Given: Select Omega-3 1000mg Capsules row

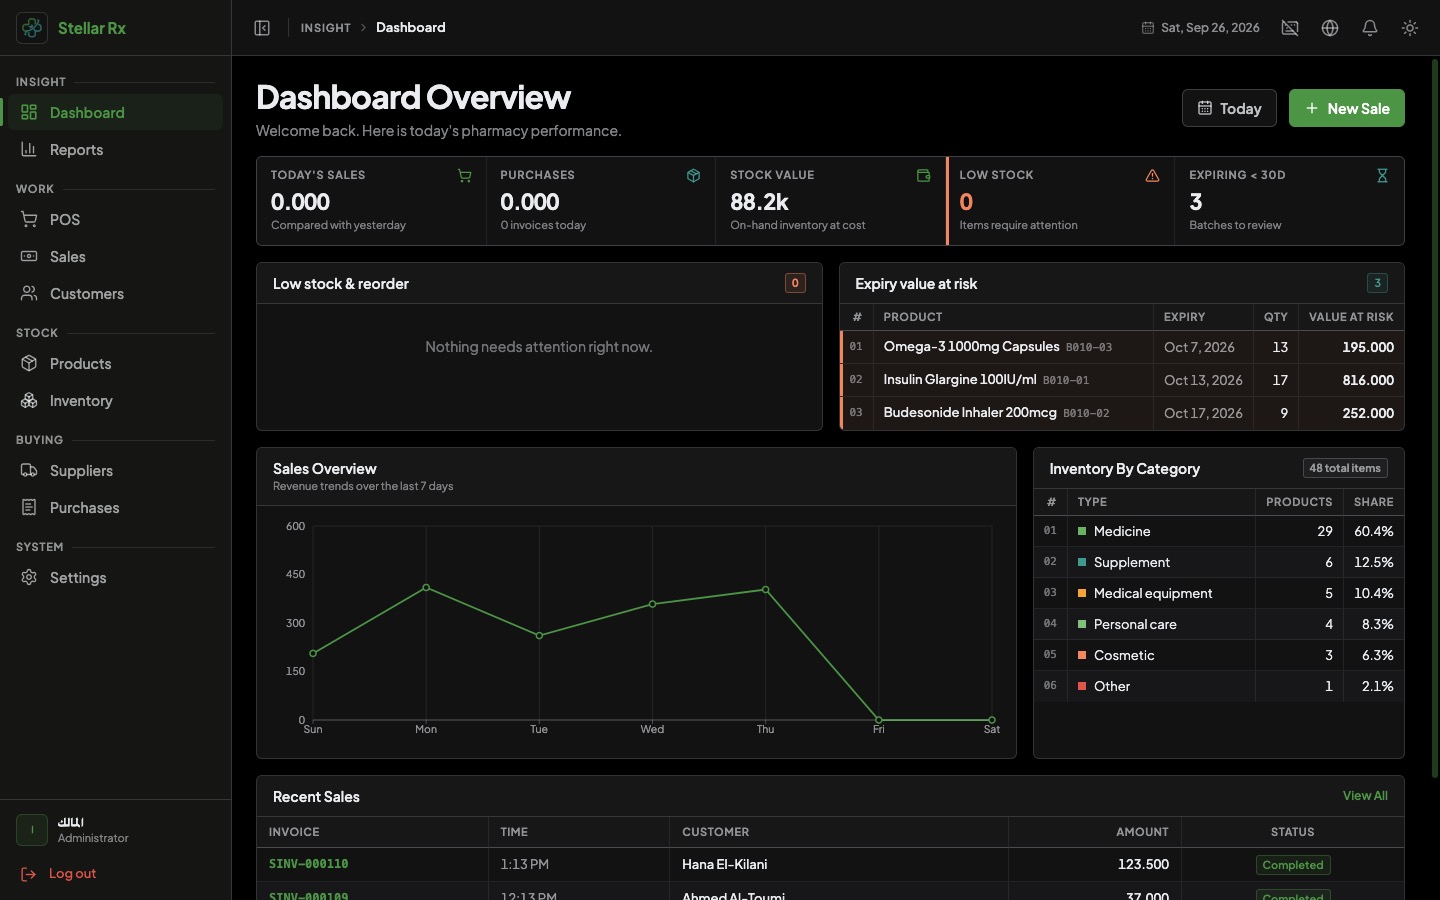Looking at the screenshot, I should coord(1122,347).
